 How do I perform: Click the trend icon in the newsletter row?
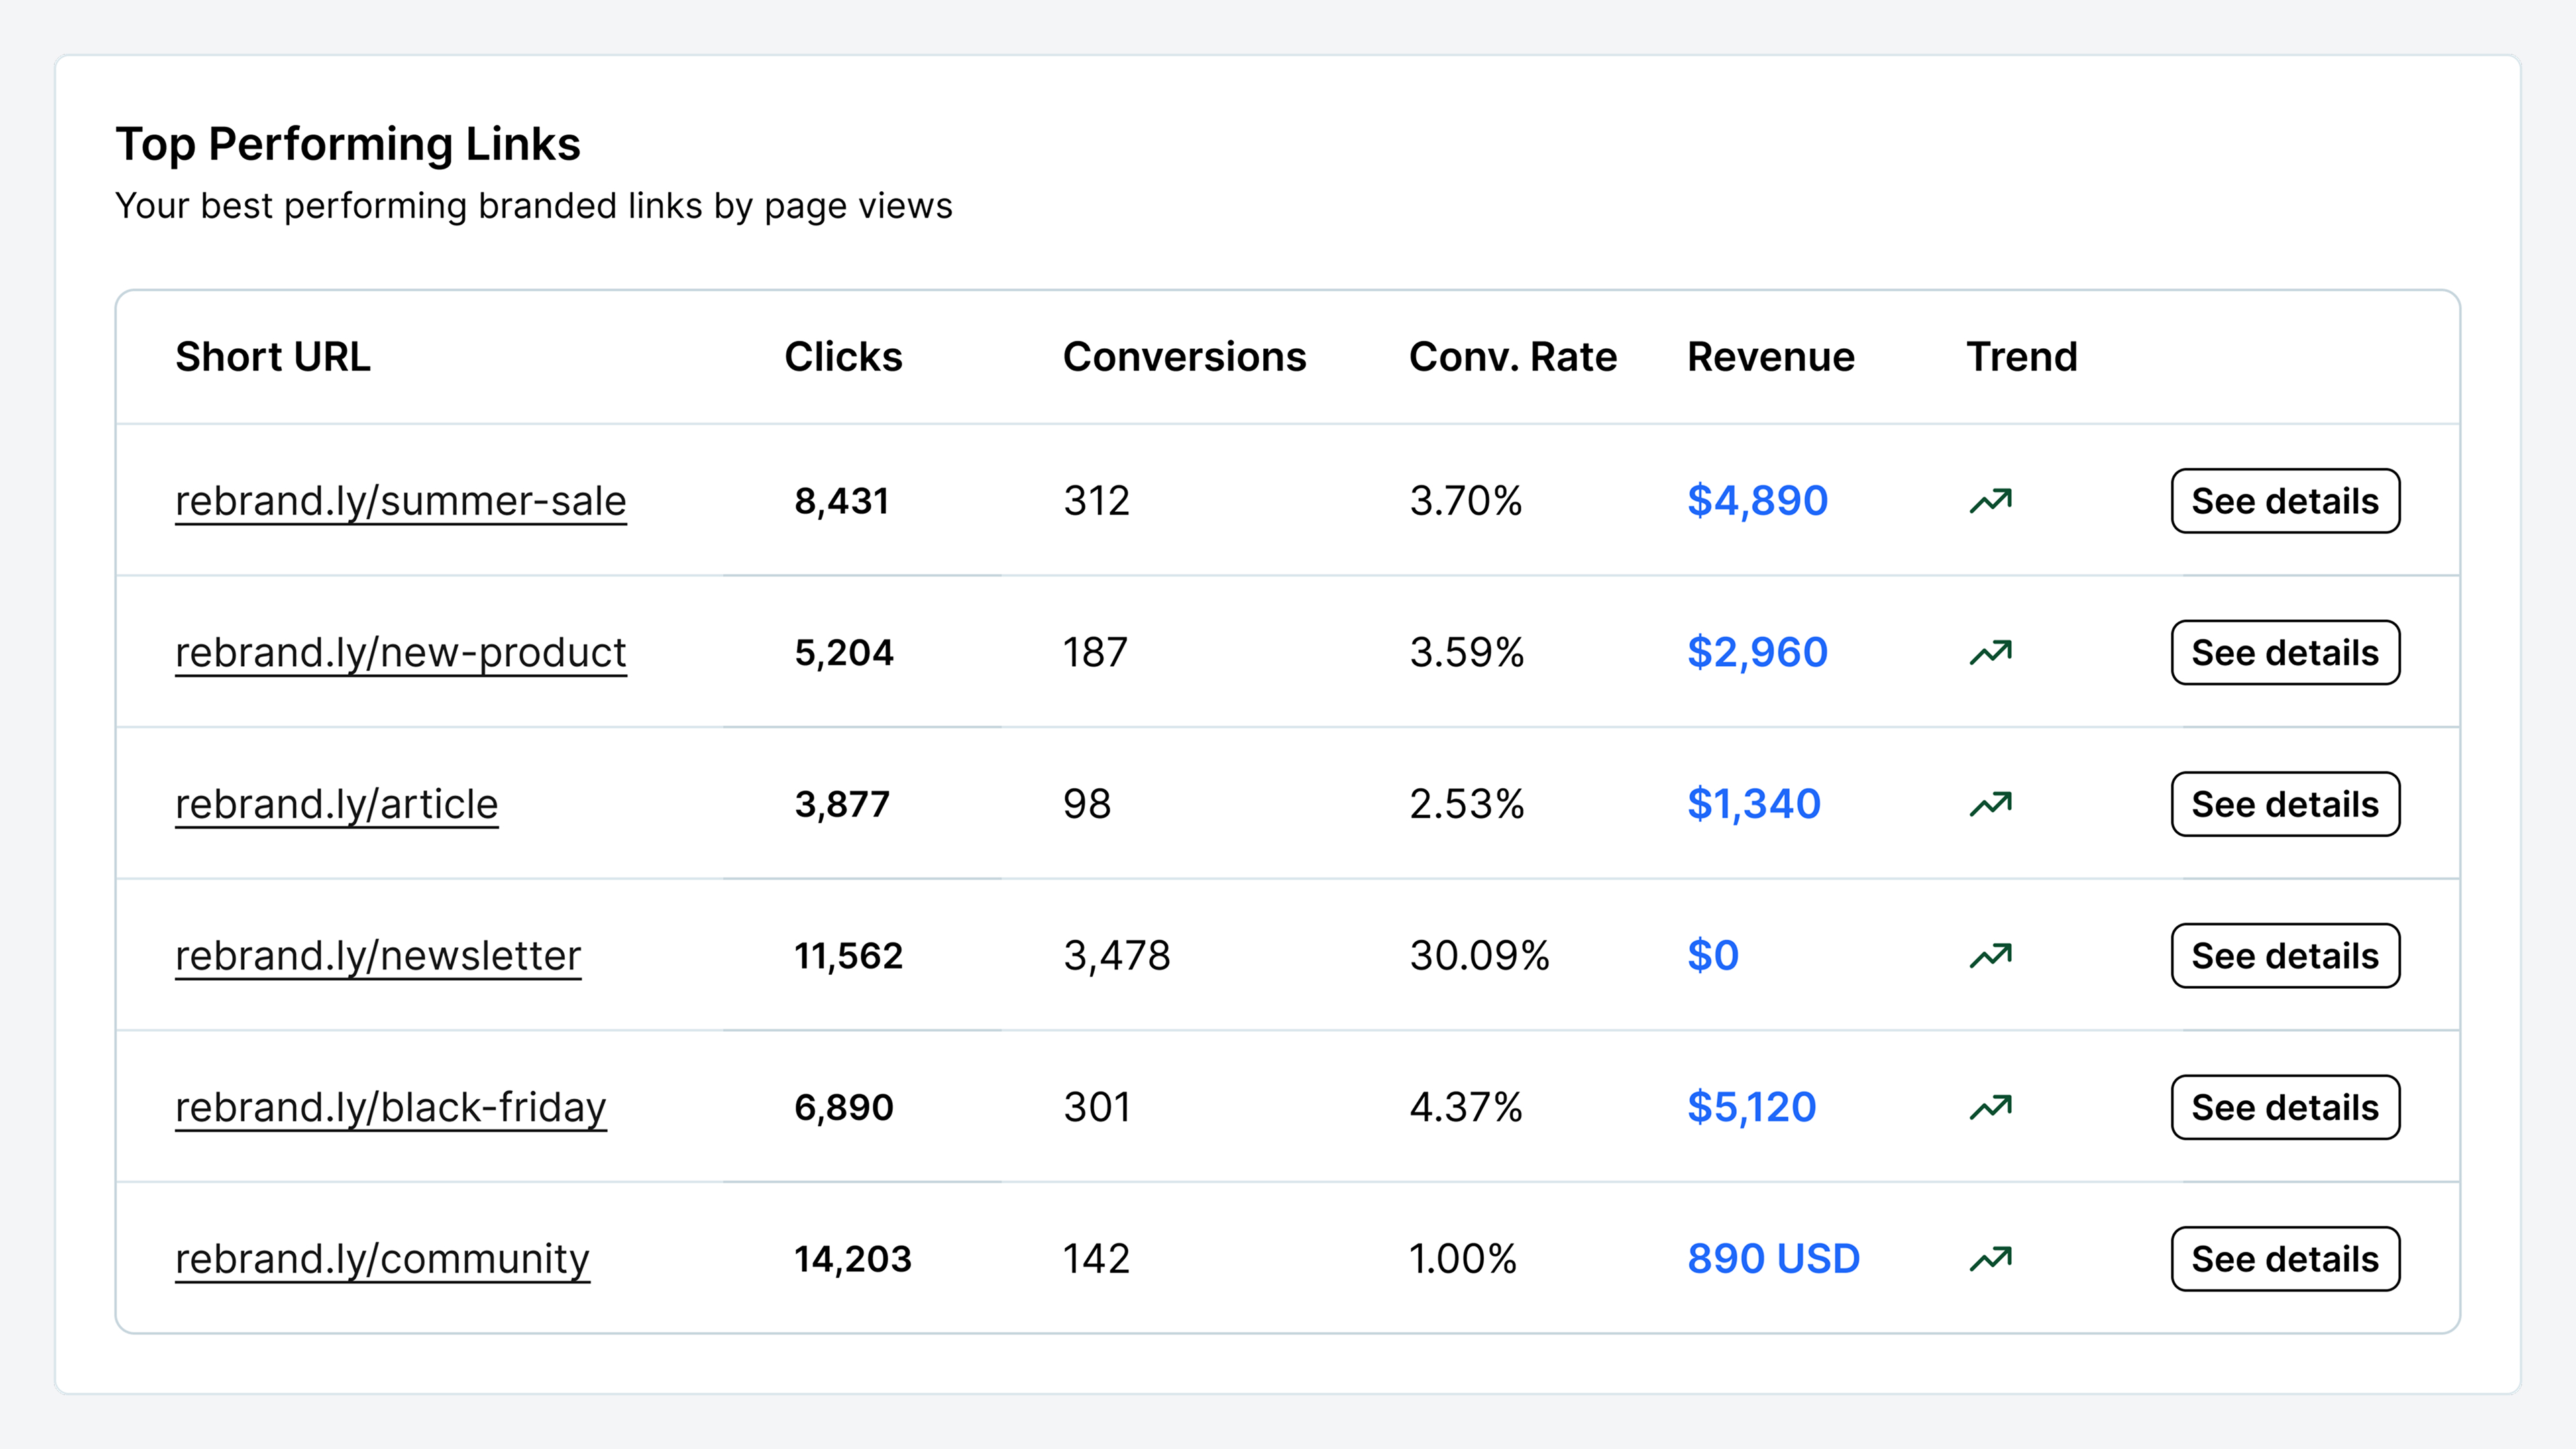1990,956
